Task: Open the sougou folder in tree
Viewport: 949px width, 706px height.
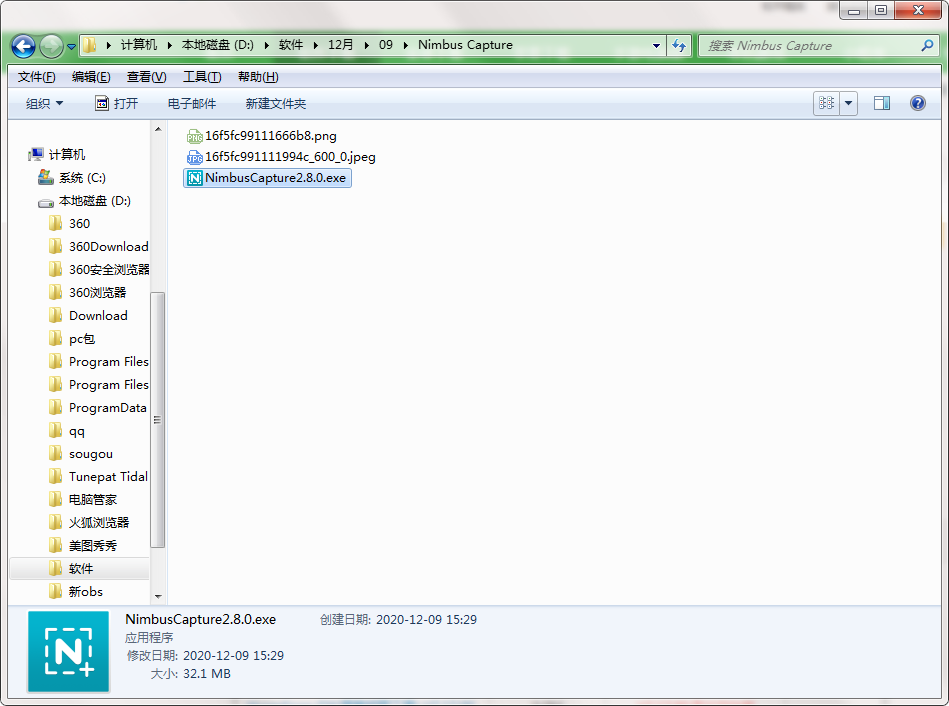Action: [x=80, y=454]
